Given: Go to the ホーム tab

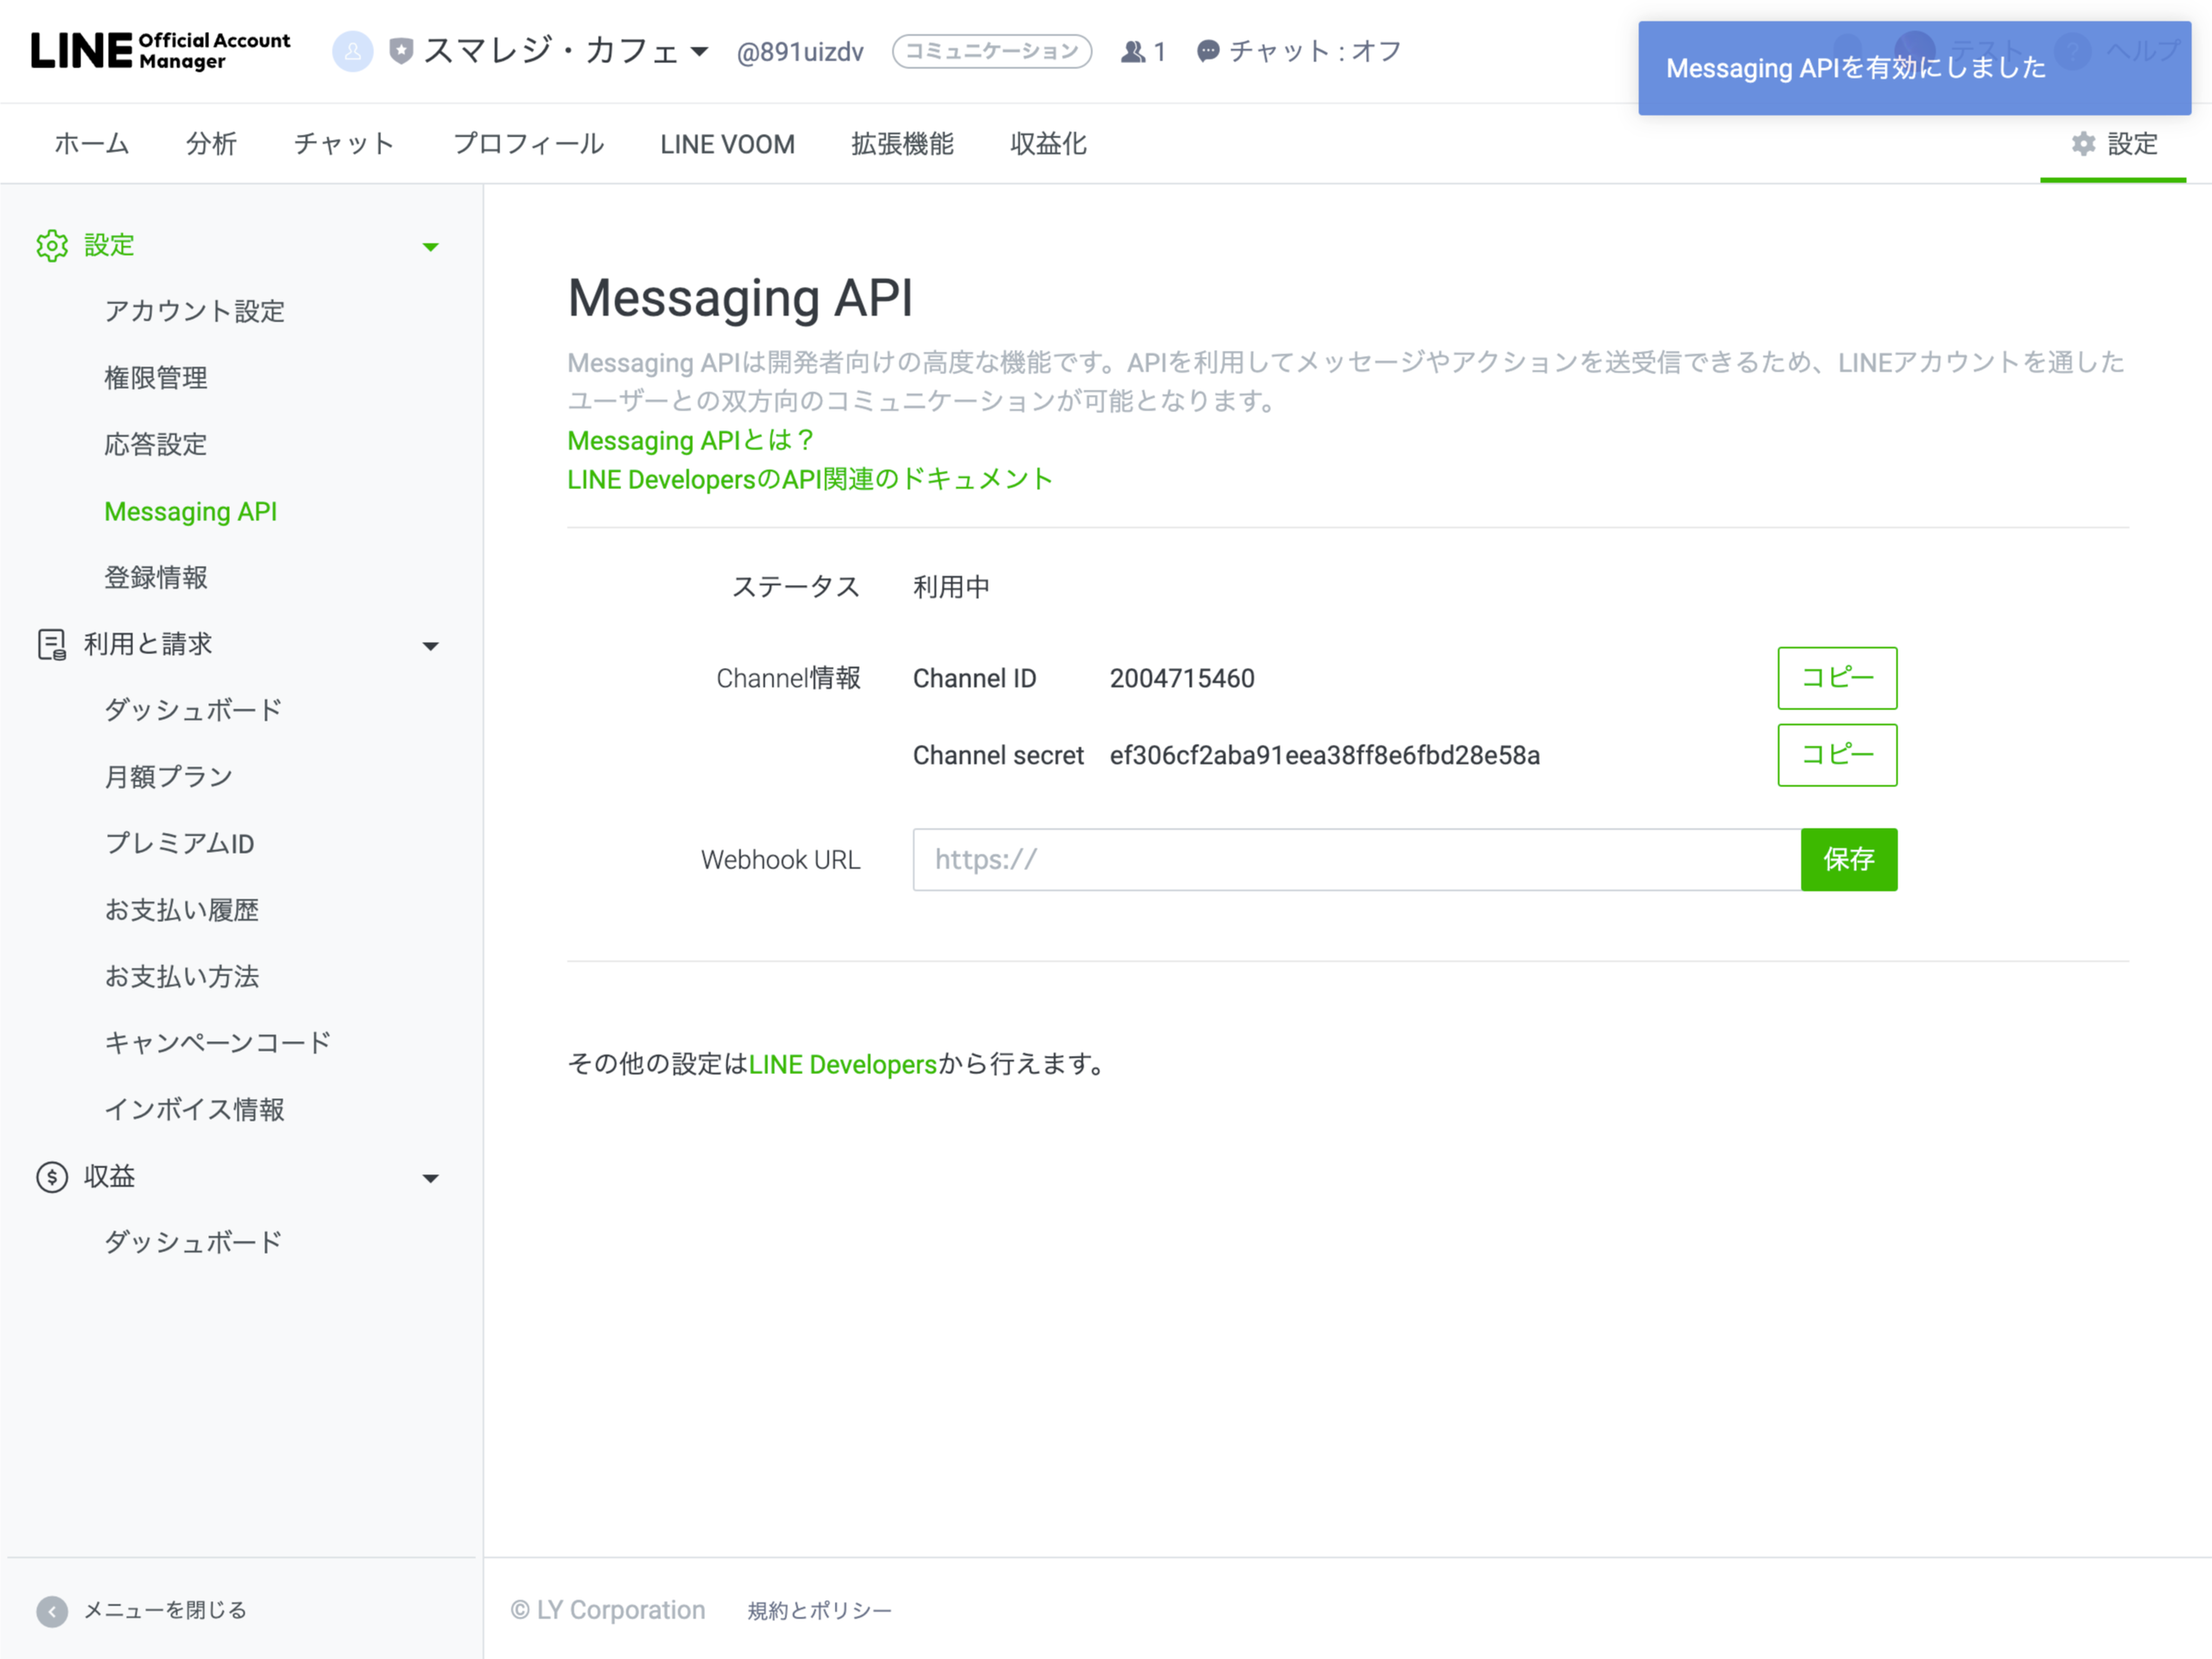Looking at the screenshot, I should coord(92,144).
